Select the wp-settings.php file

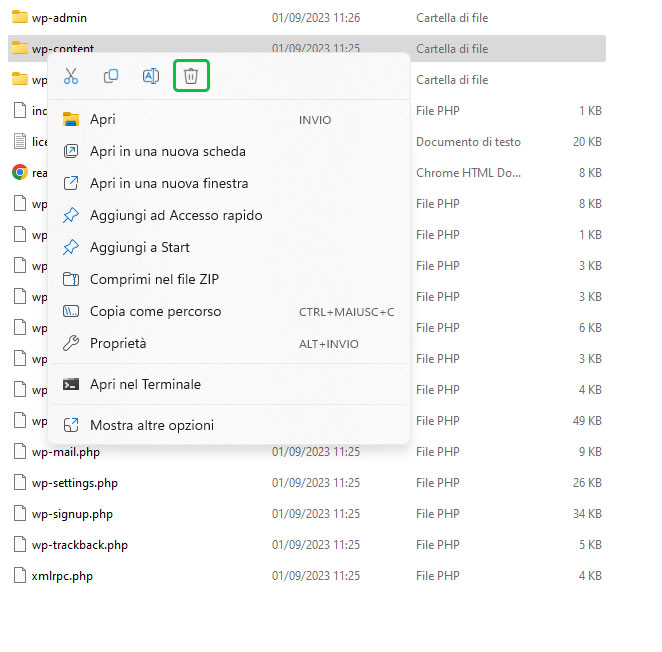coord(74,483)
